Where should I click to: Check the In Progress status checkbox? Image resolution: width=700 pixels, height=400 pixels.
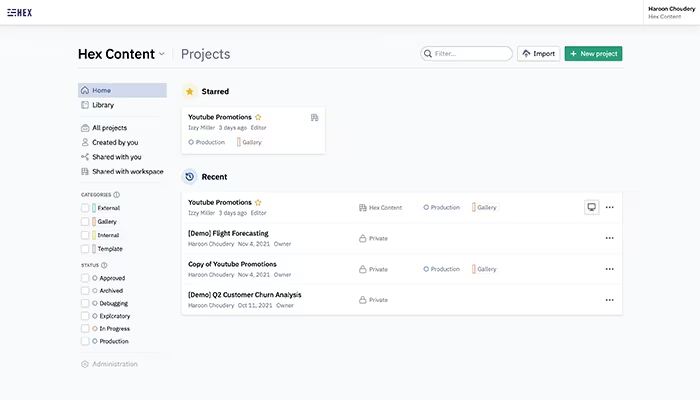click(x=85, y=329)
